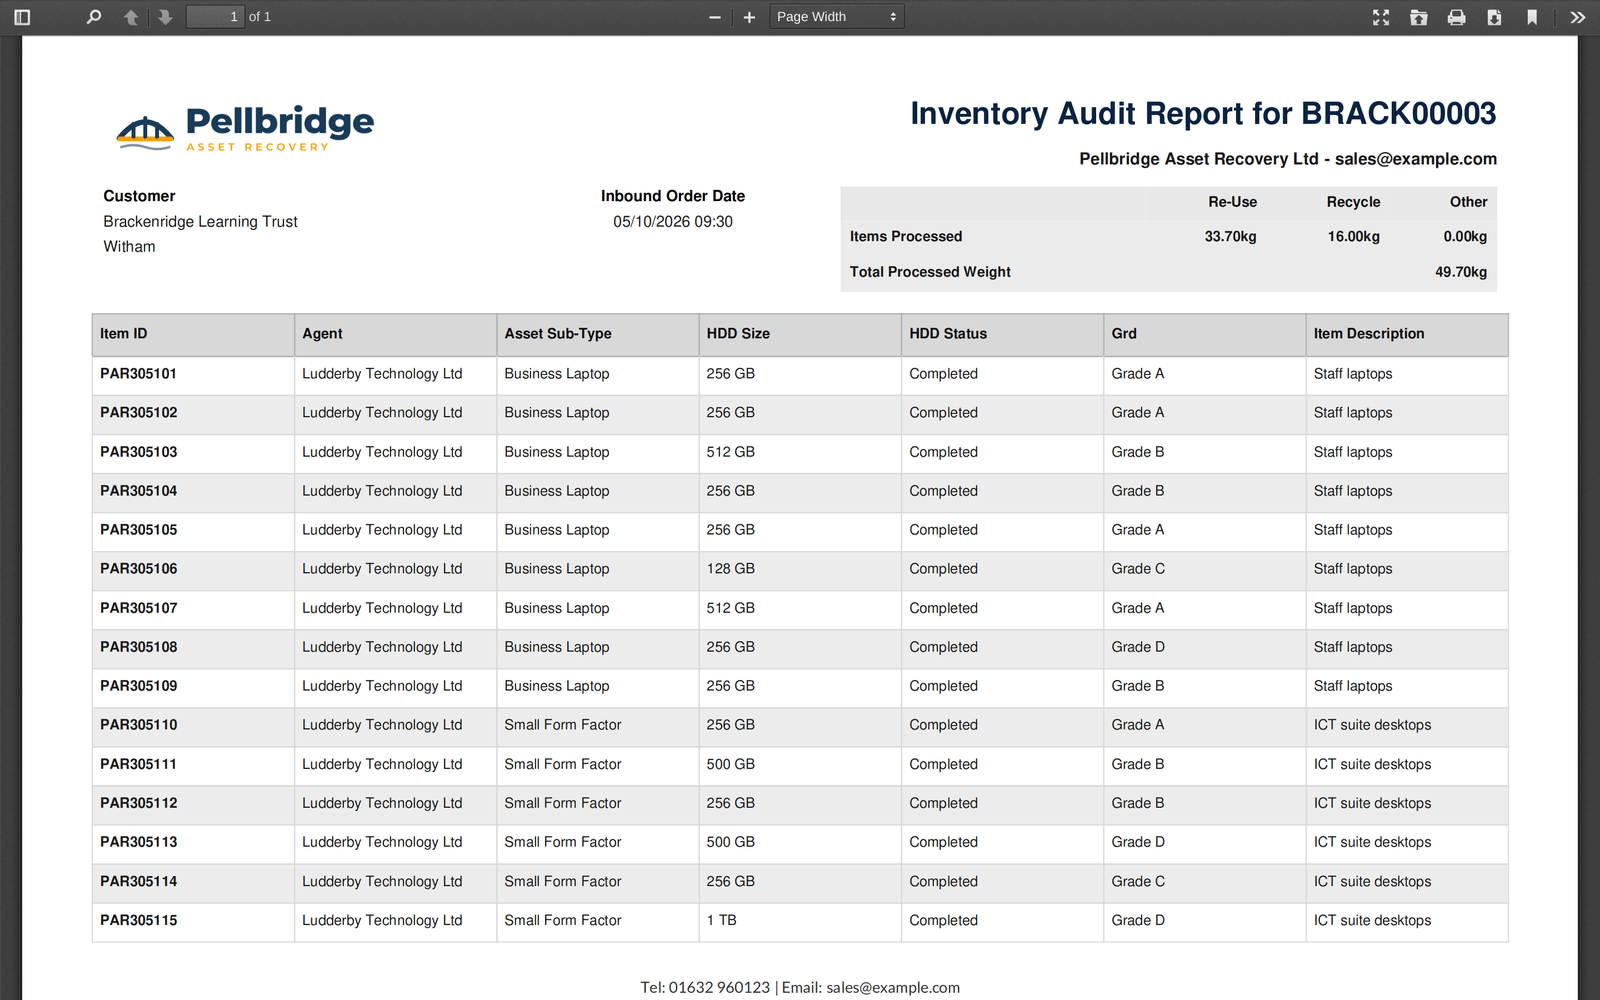Click the 33.70kg Re-Use value
1600x1000 pixels.
pos(1230,237)
